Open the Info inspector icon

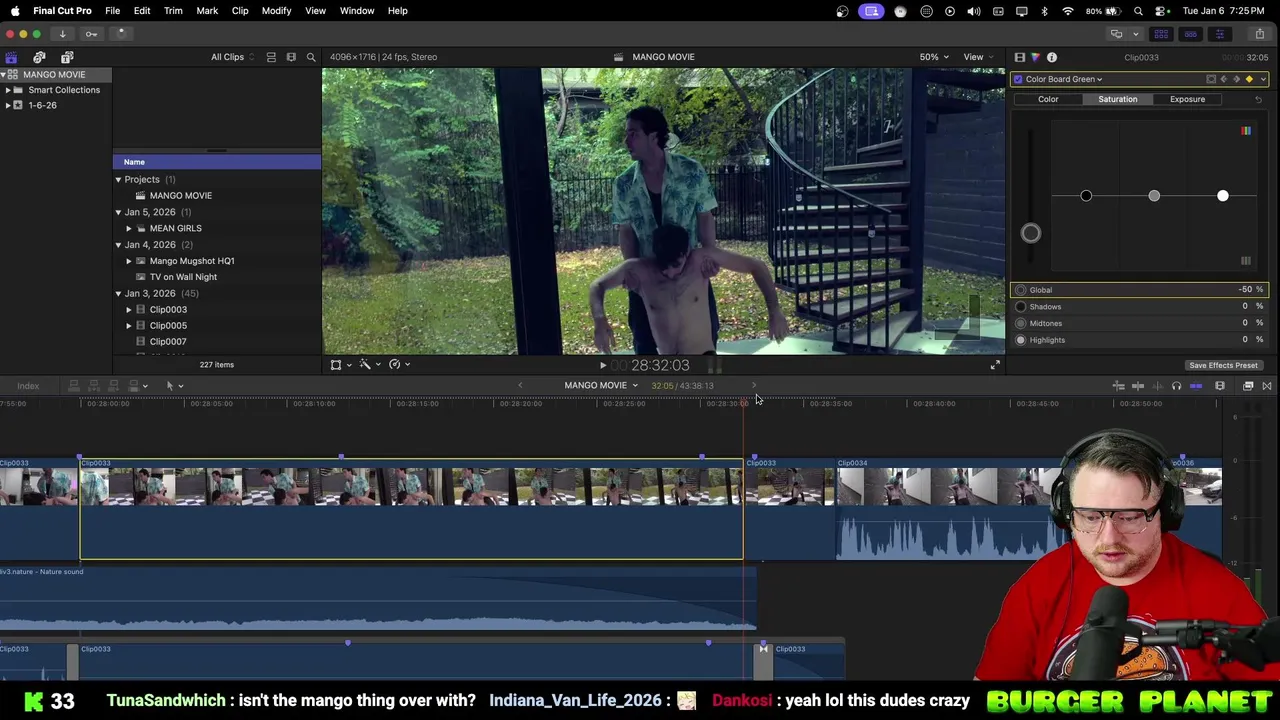pyautogui.click(x=1052, y=57)
